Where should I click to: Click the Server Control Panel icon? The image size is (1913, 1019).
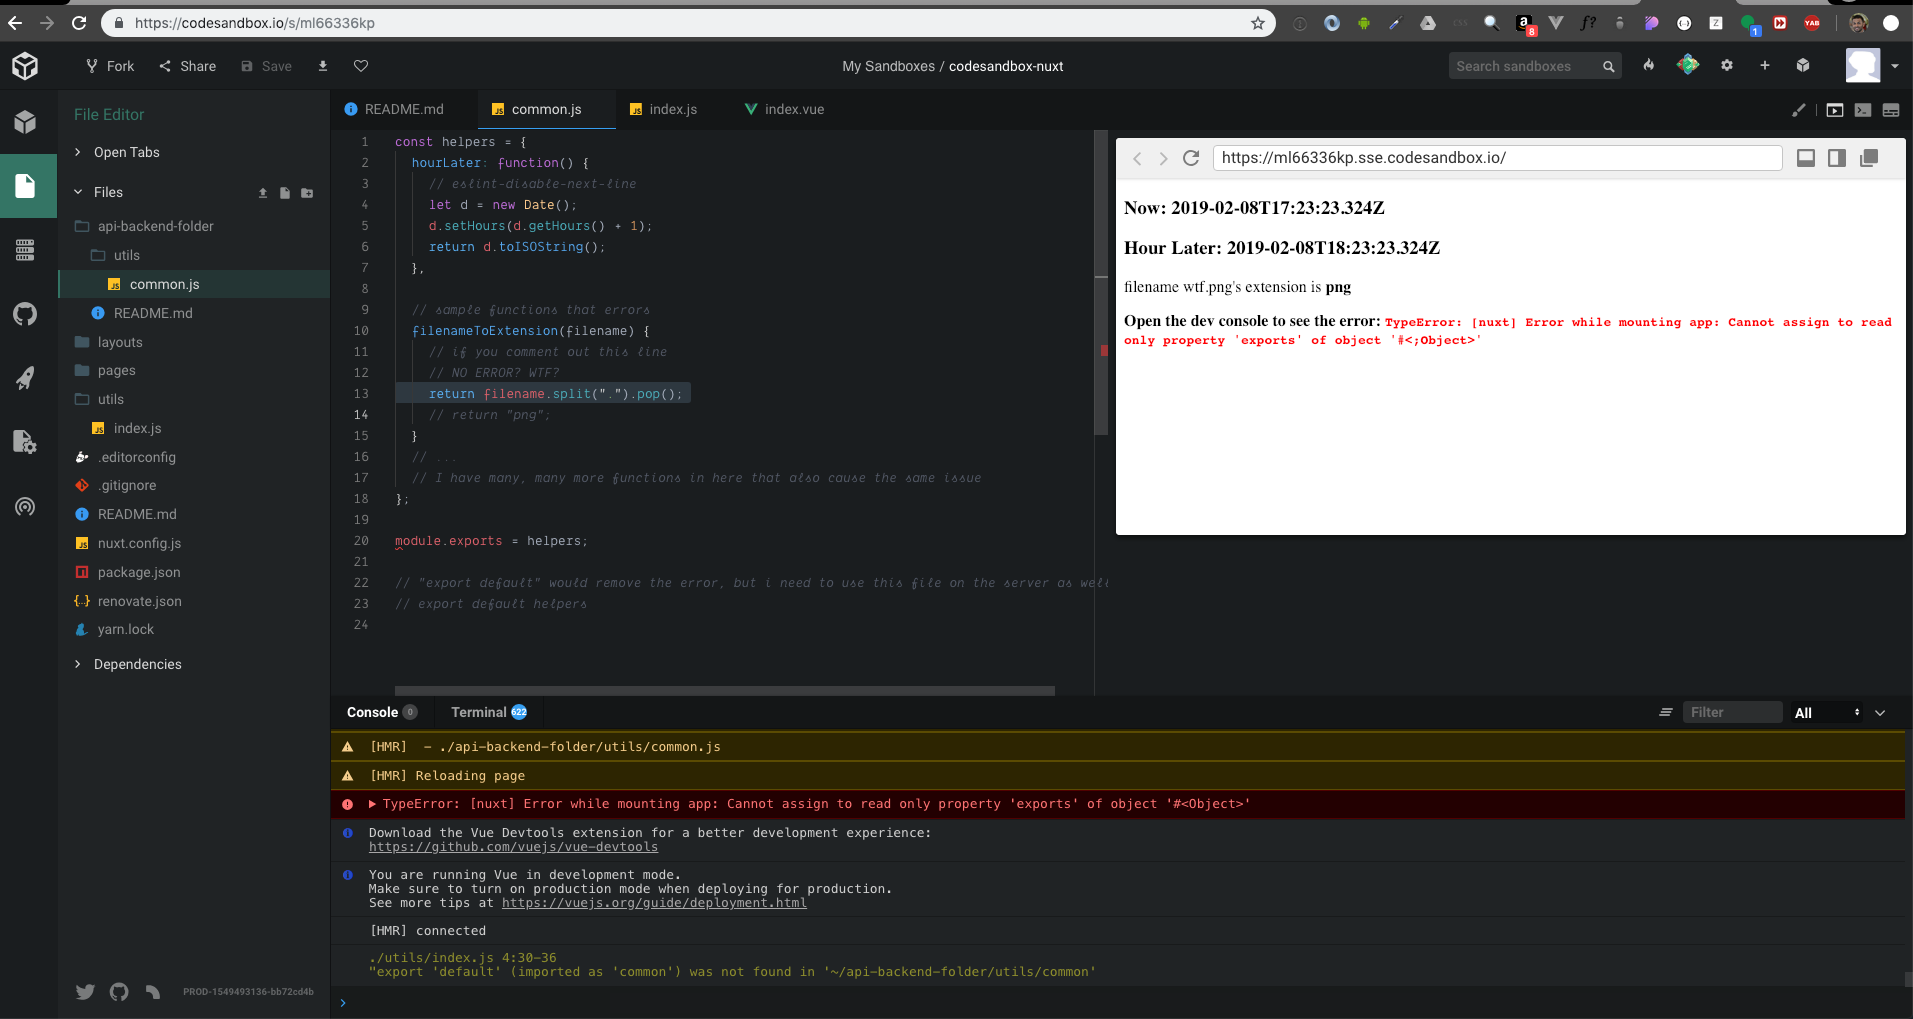(25, 250)
